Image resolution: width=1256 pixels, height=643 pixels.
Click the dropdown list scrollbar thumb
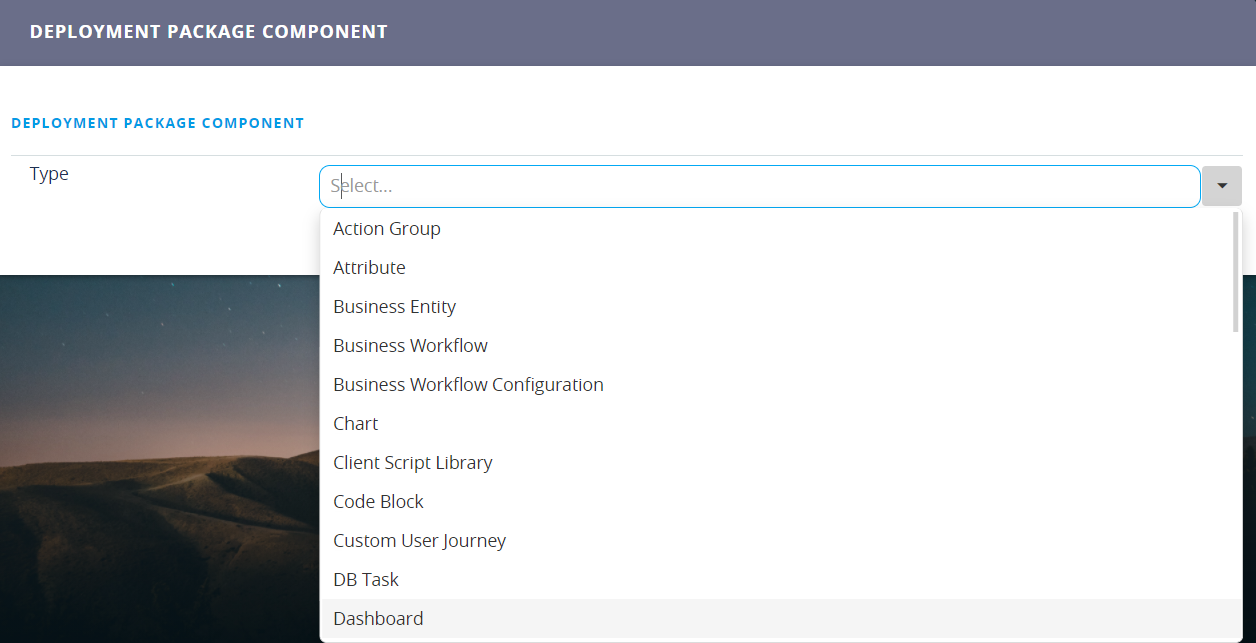[1236, 271]
